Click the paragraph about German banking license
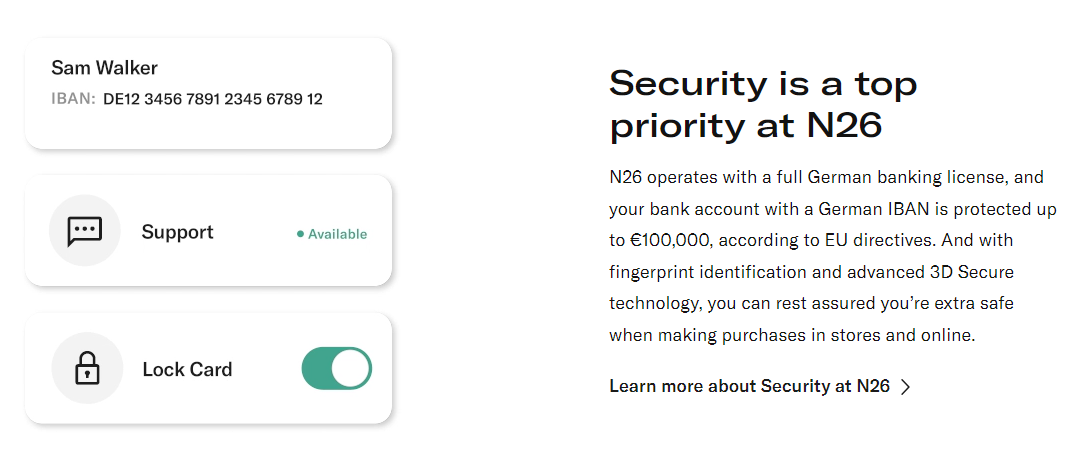This screenshot has width=1086, height=457. click(x=833, y=256)
